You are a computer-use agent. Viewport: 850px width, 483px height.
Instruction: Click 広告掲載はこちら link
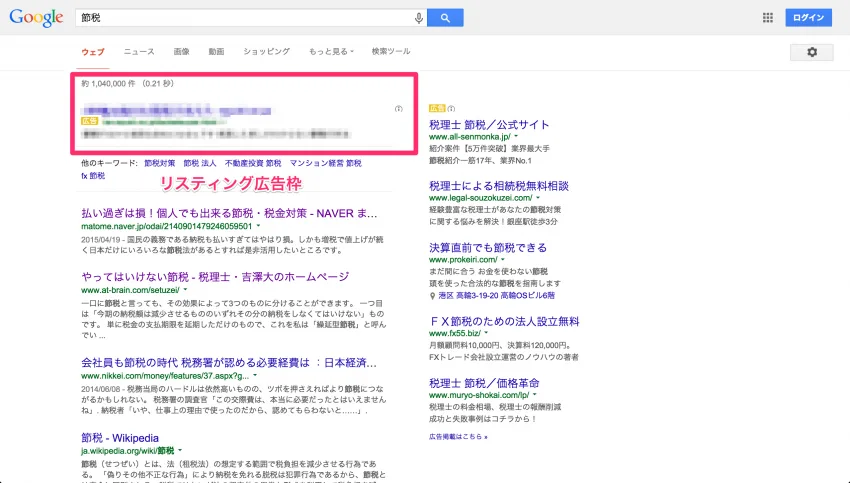458,436
